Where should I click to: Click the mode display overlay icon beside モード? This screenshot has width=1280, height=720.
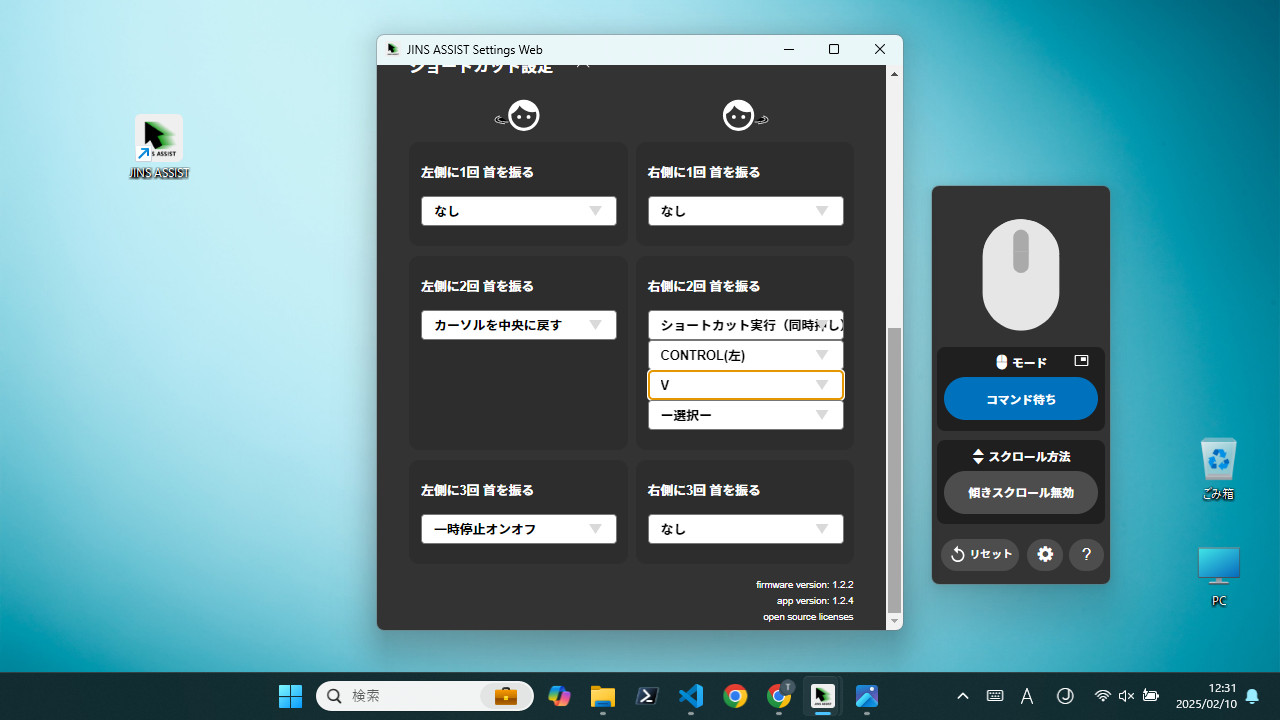coord(1081,361)
